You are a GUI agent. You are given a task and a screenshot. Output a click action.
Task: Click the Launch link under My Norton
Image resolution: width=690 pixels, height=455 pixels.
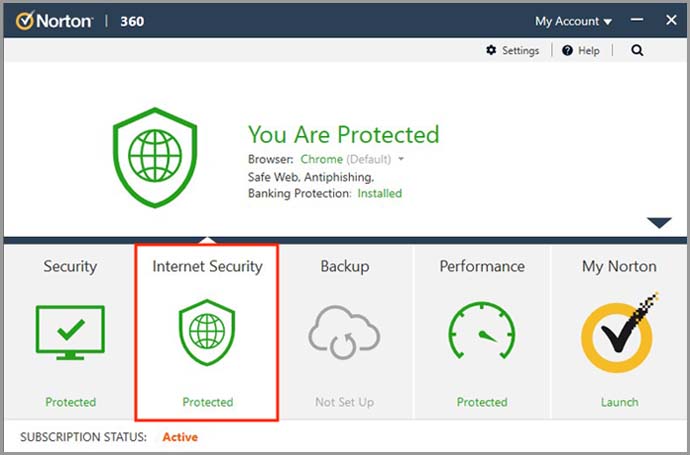tap(619, 402)
